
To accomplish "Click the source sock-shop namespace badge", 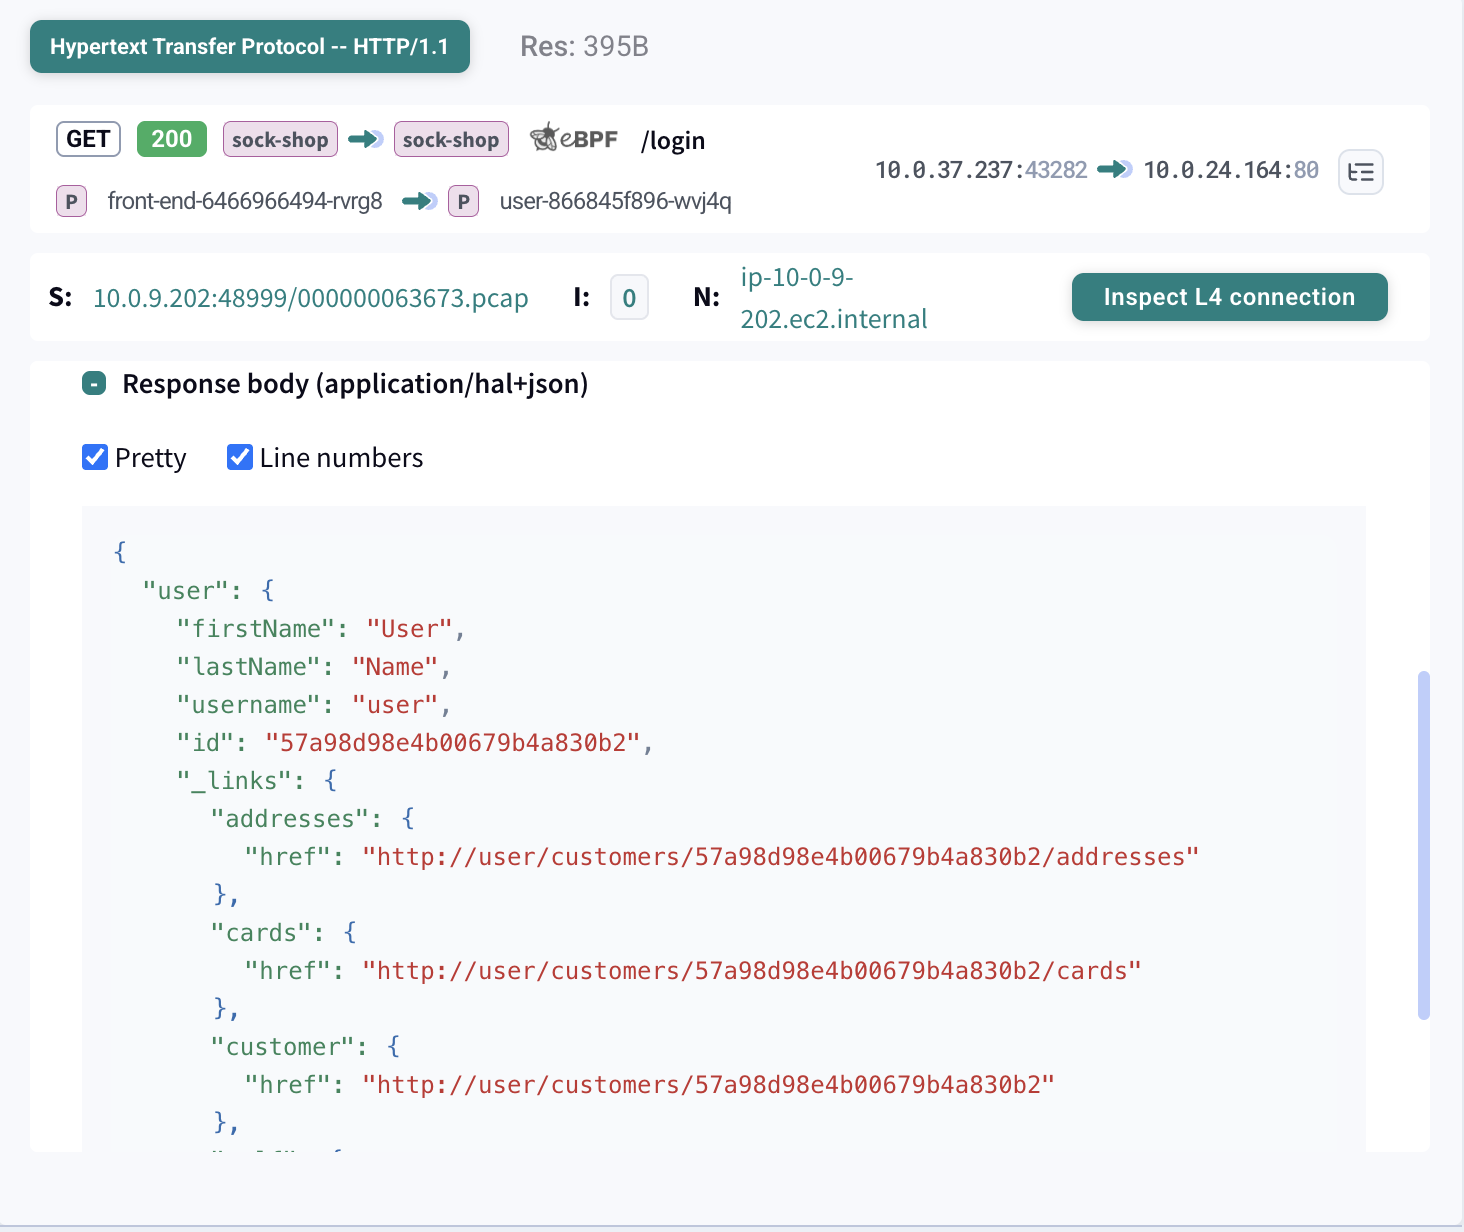I will pos(280,139).
